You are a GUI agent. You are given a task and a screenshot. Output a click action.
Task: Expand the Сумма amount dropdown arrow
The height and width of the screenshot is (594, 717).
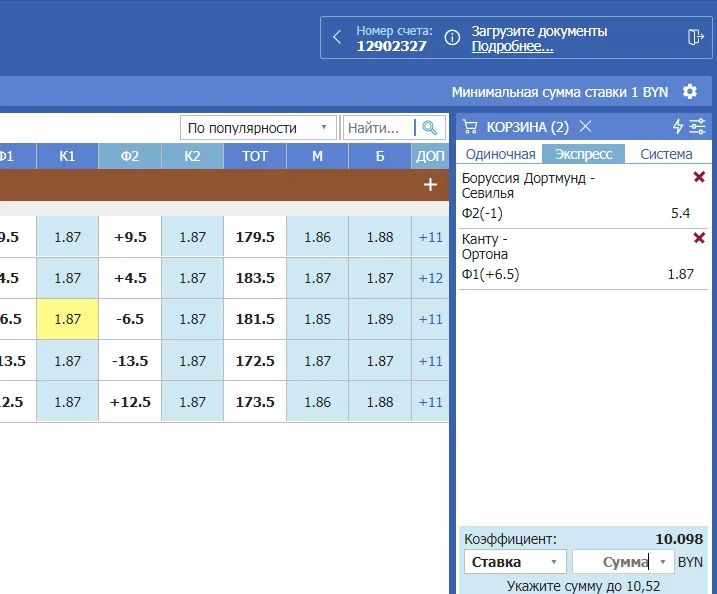662,562
